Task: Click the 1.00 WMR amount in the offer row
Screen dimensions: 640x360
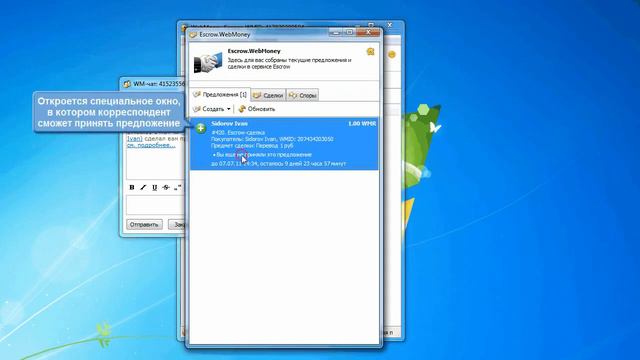Action: click(362, 123)
